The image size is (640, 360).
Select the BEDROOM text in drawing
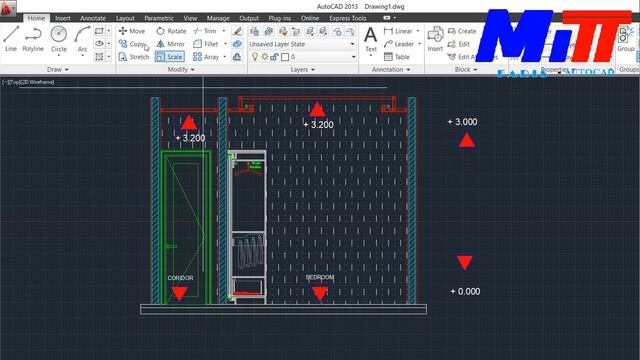pyautogui.click(x=320, y=277)
